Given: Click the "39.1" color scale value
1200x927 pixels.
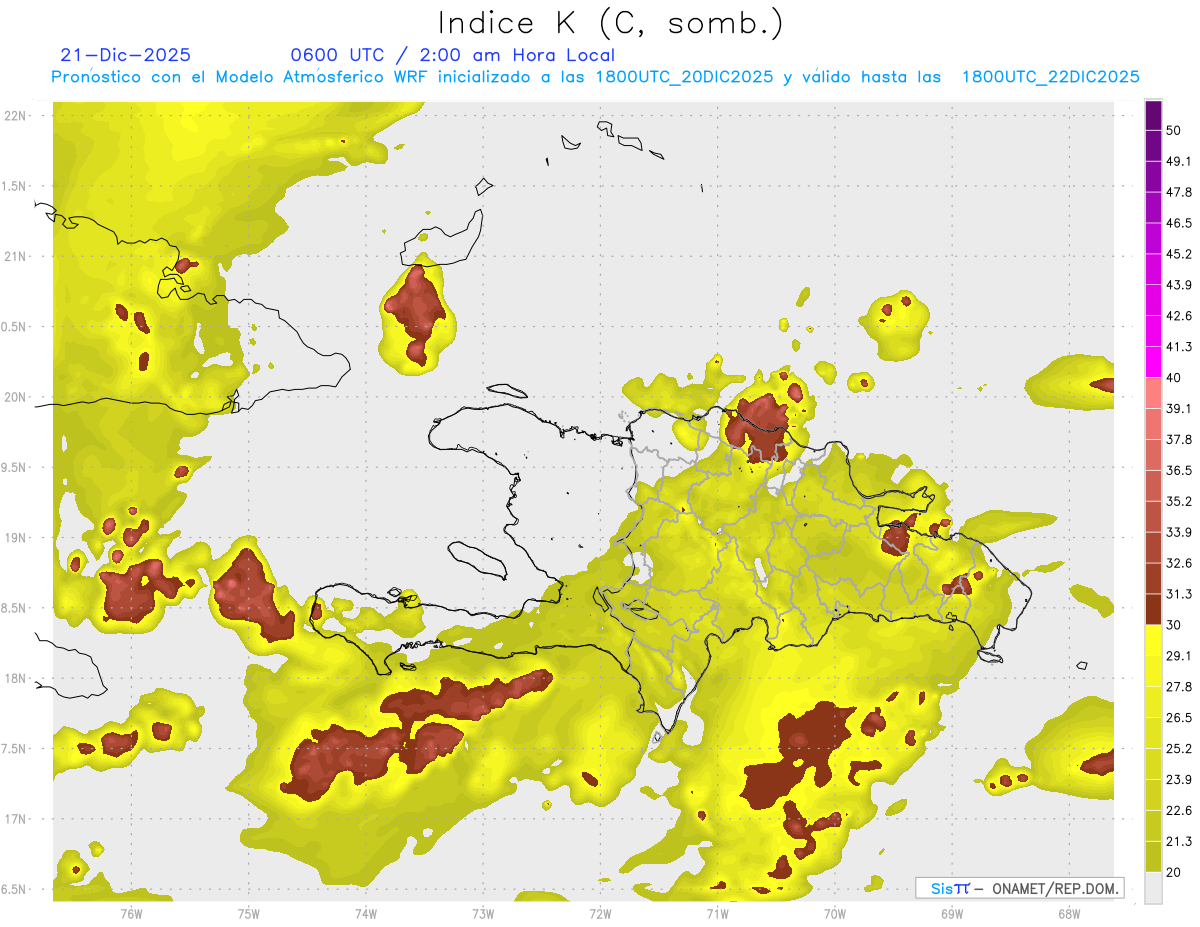Looking at the screenshot, I should coord(1179,408).
